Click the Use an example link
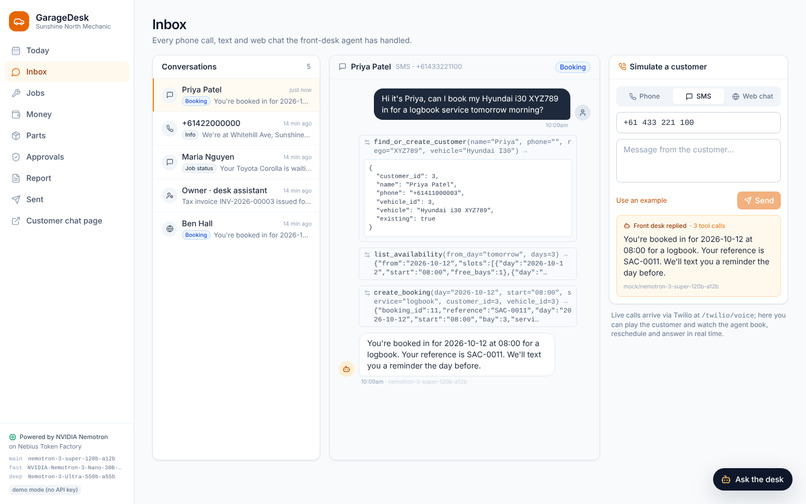Screen dimensions: 806x504 click(642, 201)
